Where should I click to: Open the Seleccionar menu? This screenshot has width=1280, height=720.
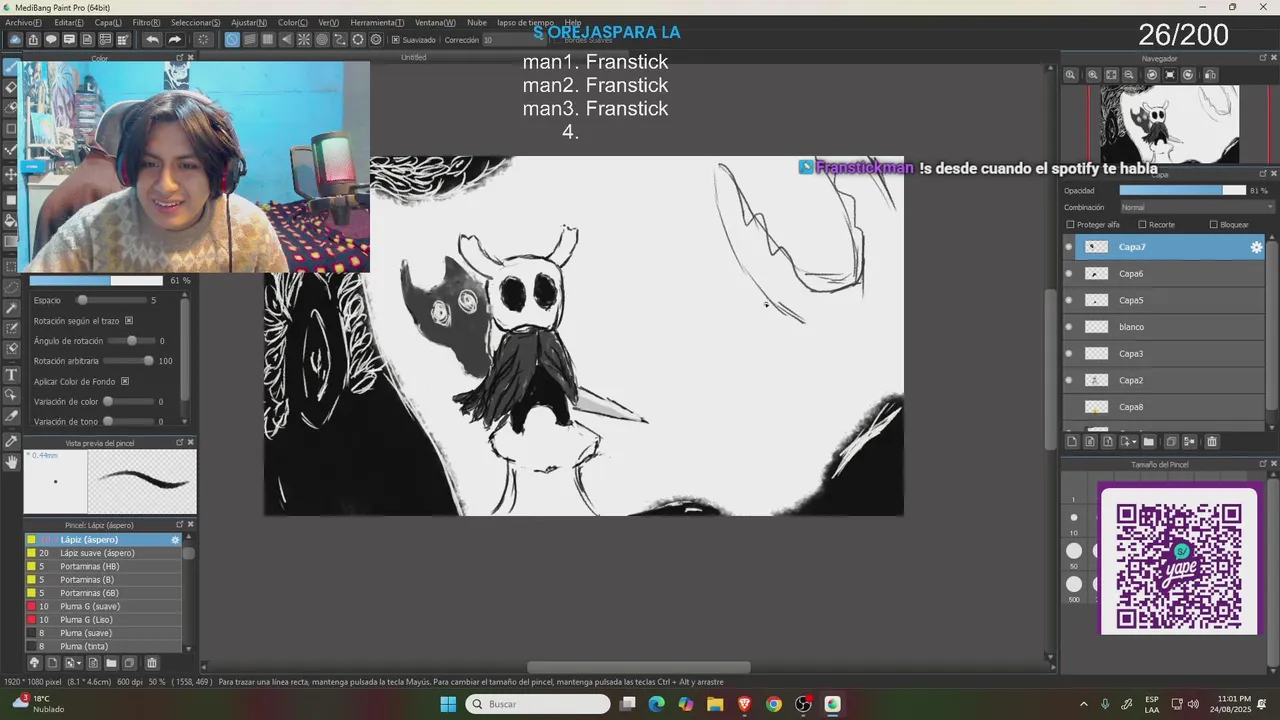coord(196,22)
